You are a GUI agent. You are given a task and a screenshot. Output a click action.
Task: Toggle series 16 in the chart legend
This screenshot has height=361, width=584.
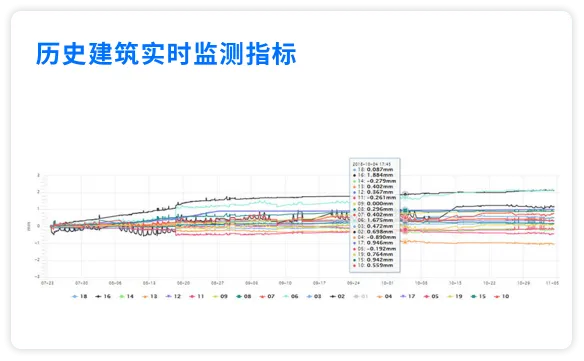[x=103, y=297]
